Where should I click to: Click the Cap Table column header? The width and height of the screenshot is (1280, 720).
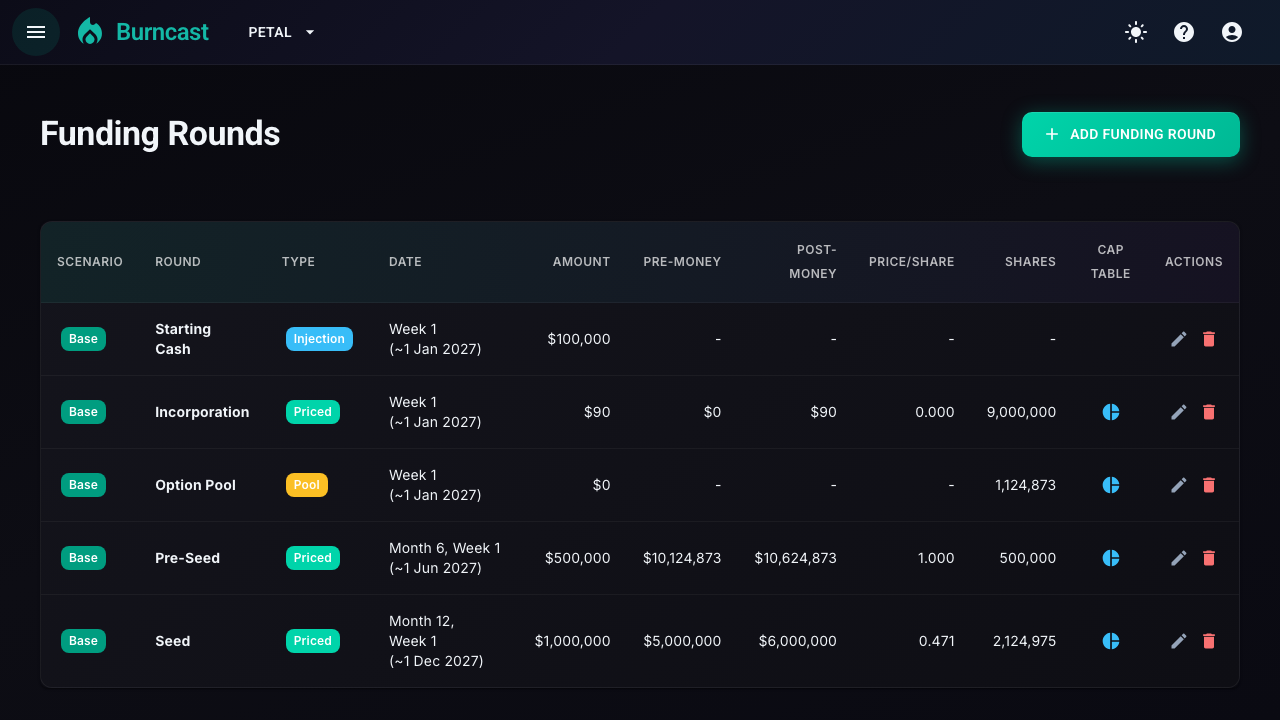tap(1111, 262)
